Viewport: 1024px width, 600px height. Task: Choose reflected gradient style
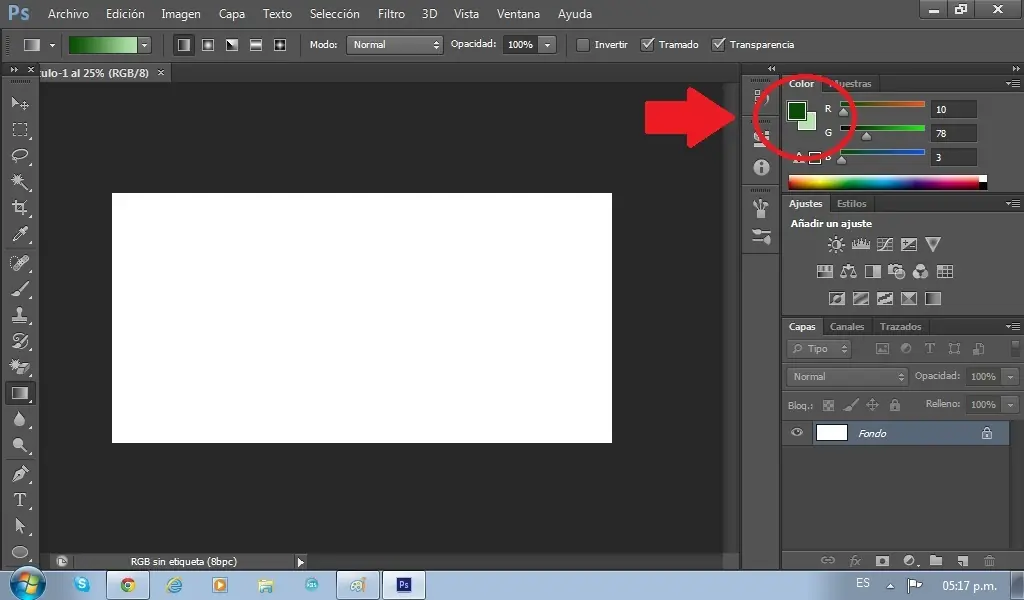256,44
